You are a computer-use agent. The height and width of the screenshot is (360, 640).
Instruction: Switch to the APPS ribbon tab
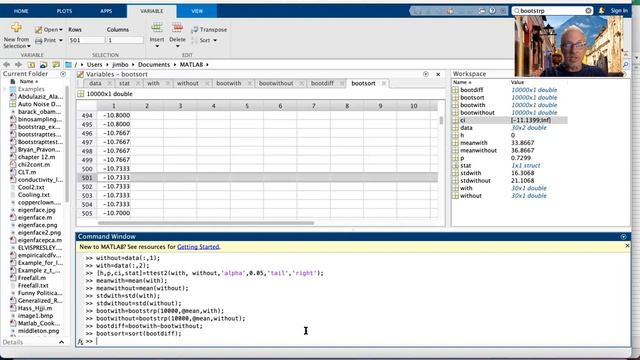click(106, 11)
